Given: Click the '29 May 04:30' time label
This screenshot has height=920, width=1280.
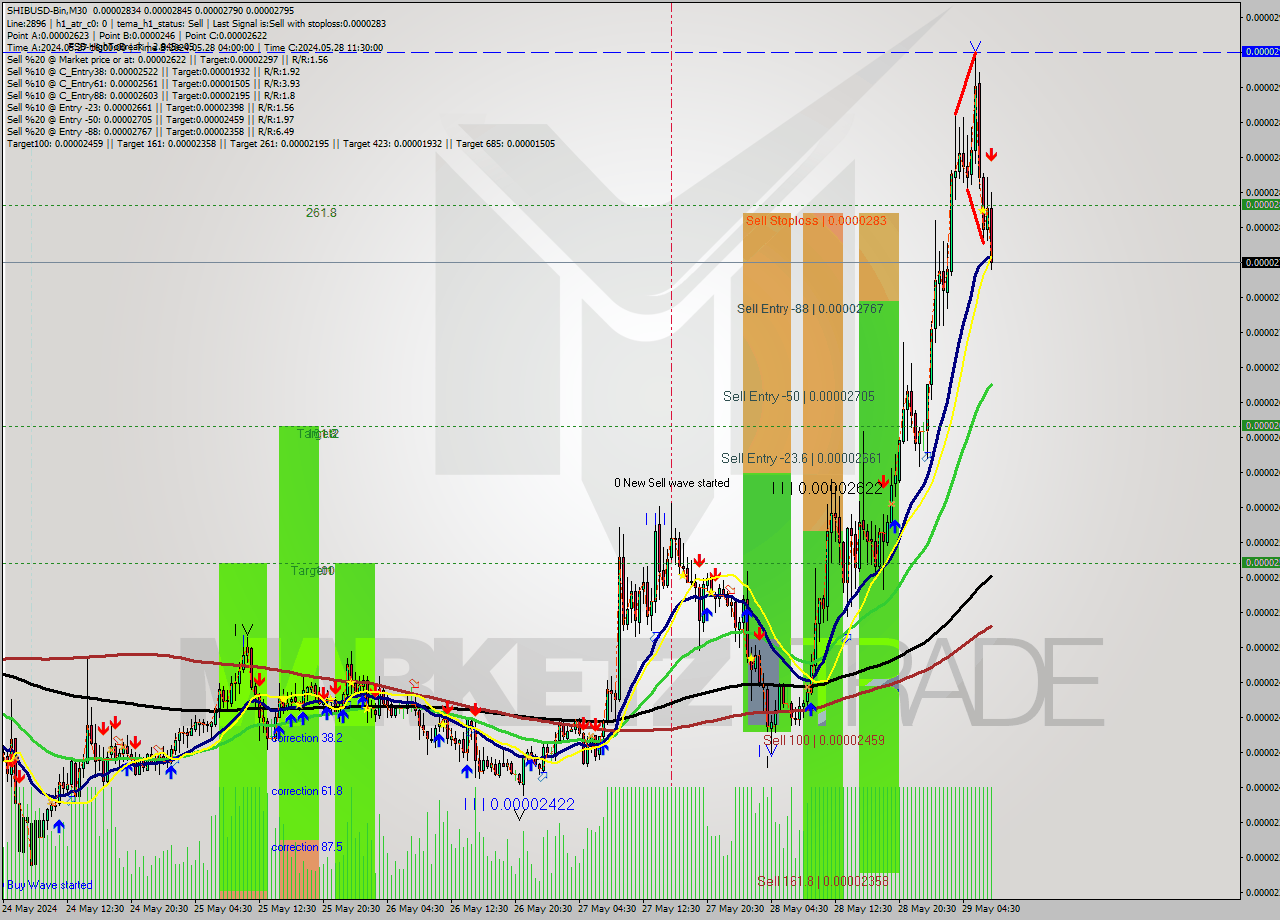Looking at the screenshot, I should click(x=991, y=909).
